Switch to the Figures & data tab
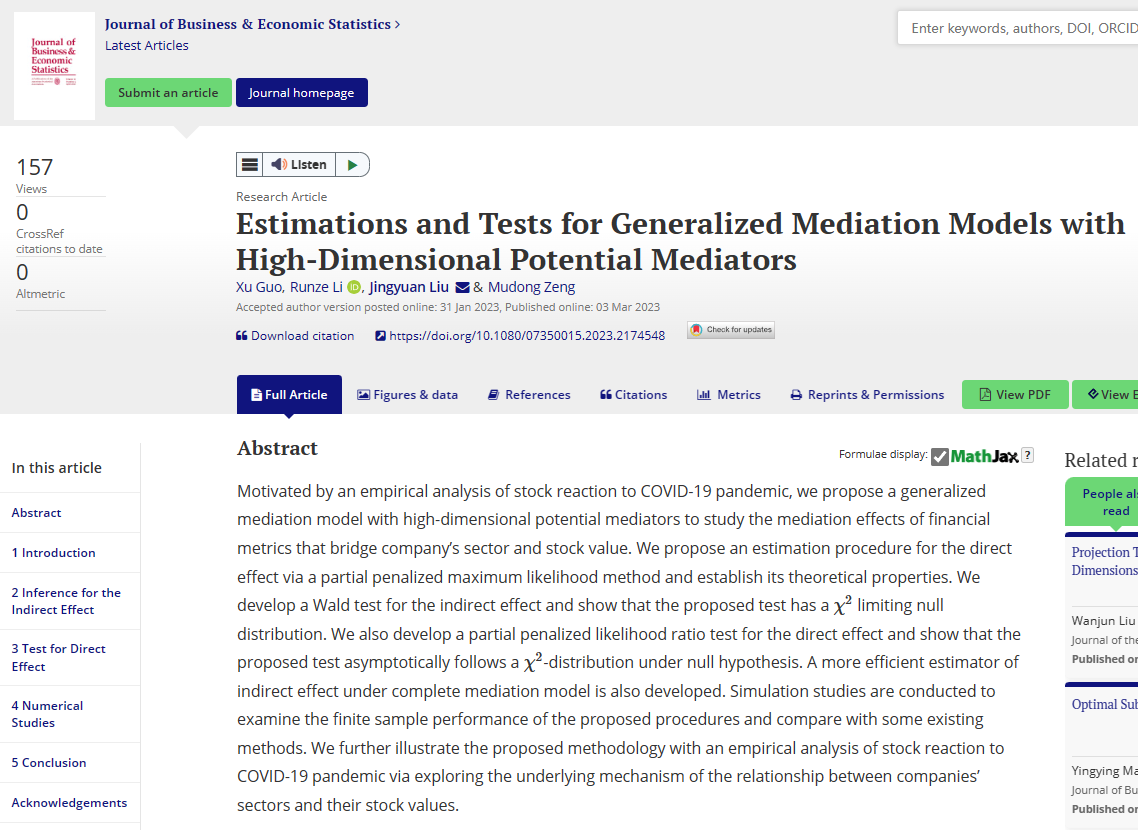This screenshot has height=830, width=1138. coord(407,395)
